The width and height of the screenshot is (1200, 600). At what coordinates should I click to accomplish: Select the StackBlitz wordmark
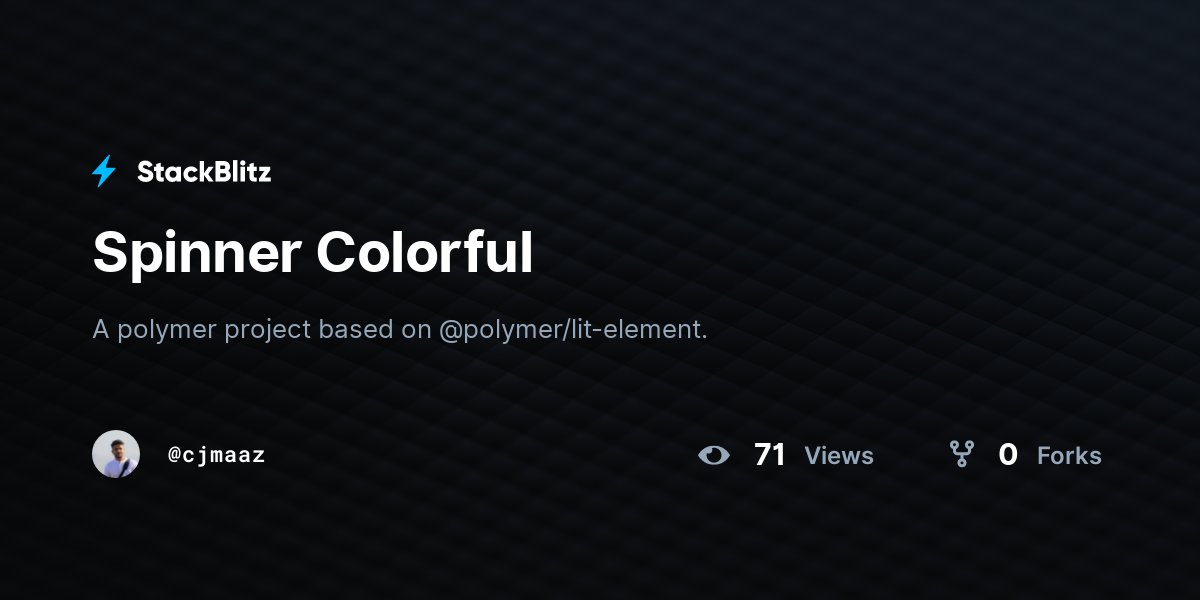tap(204, 172)
